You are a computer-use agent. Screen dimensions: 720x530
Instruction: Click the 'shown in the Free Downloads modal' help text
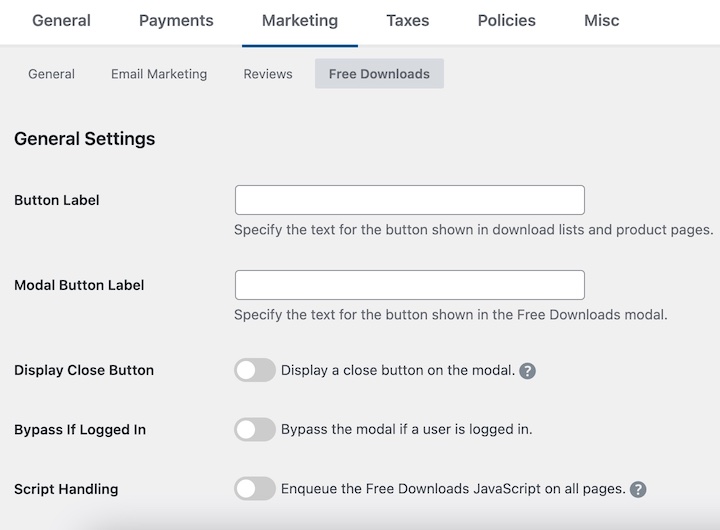pos(450,315)
